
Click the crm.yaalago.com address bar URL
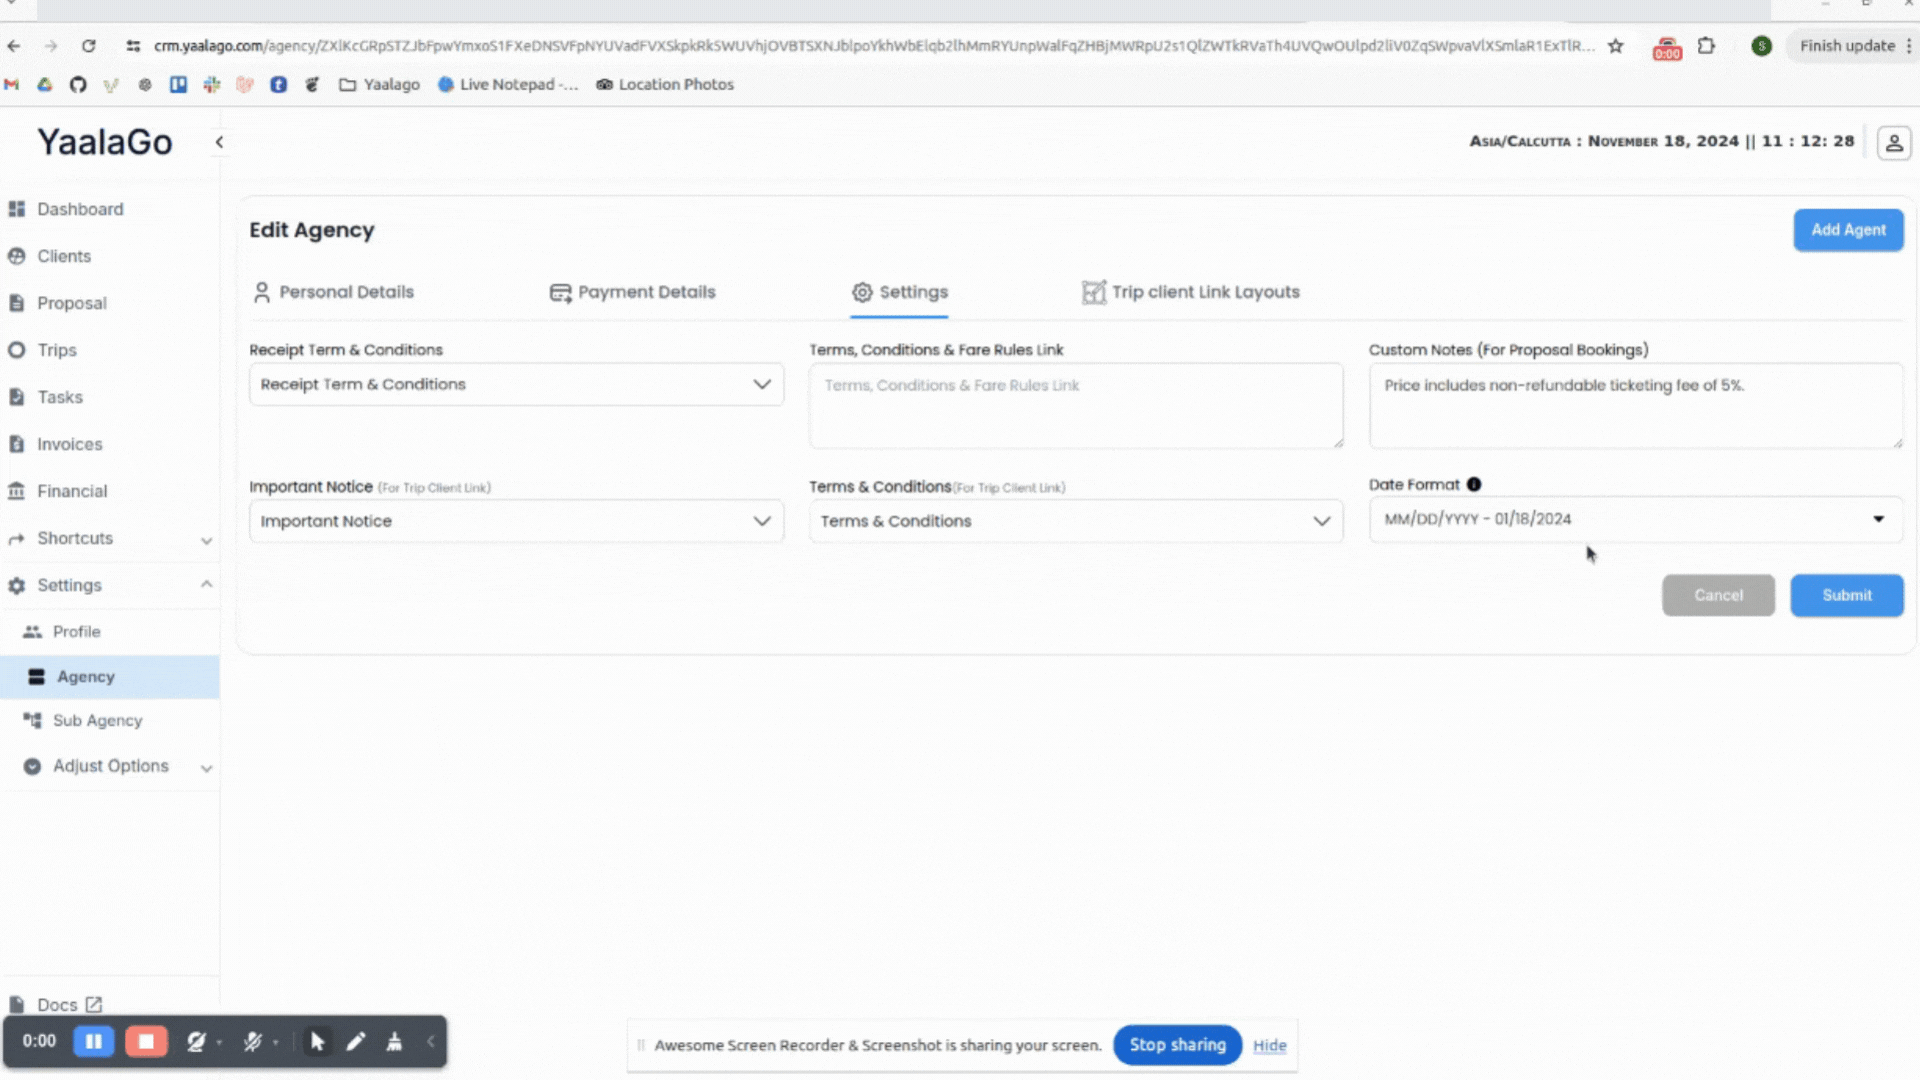873,46
